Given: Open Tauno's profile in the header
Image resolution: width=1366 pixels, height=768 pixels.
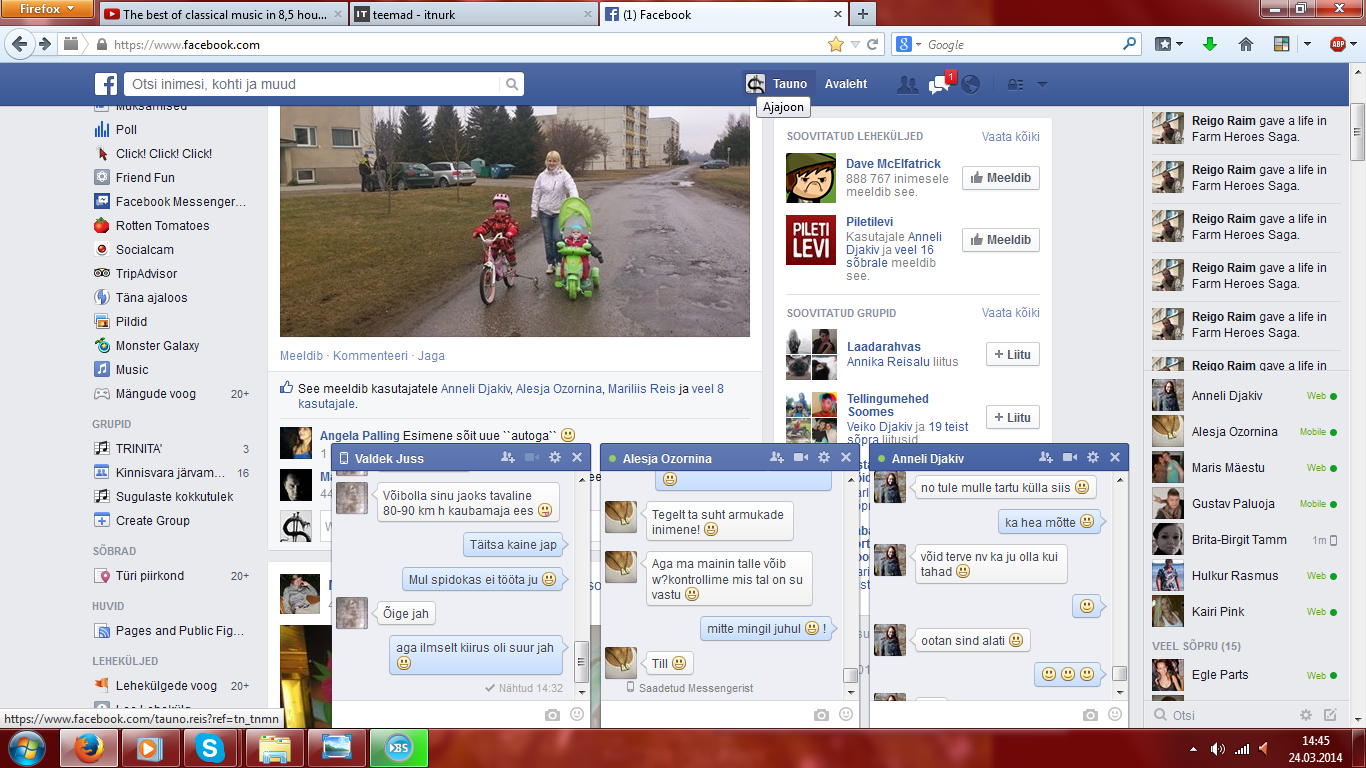Looking at the screenshot, I should click(x=778, y=85).
